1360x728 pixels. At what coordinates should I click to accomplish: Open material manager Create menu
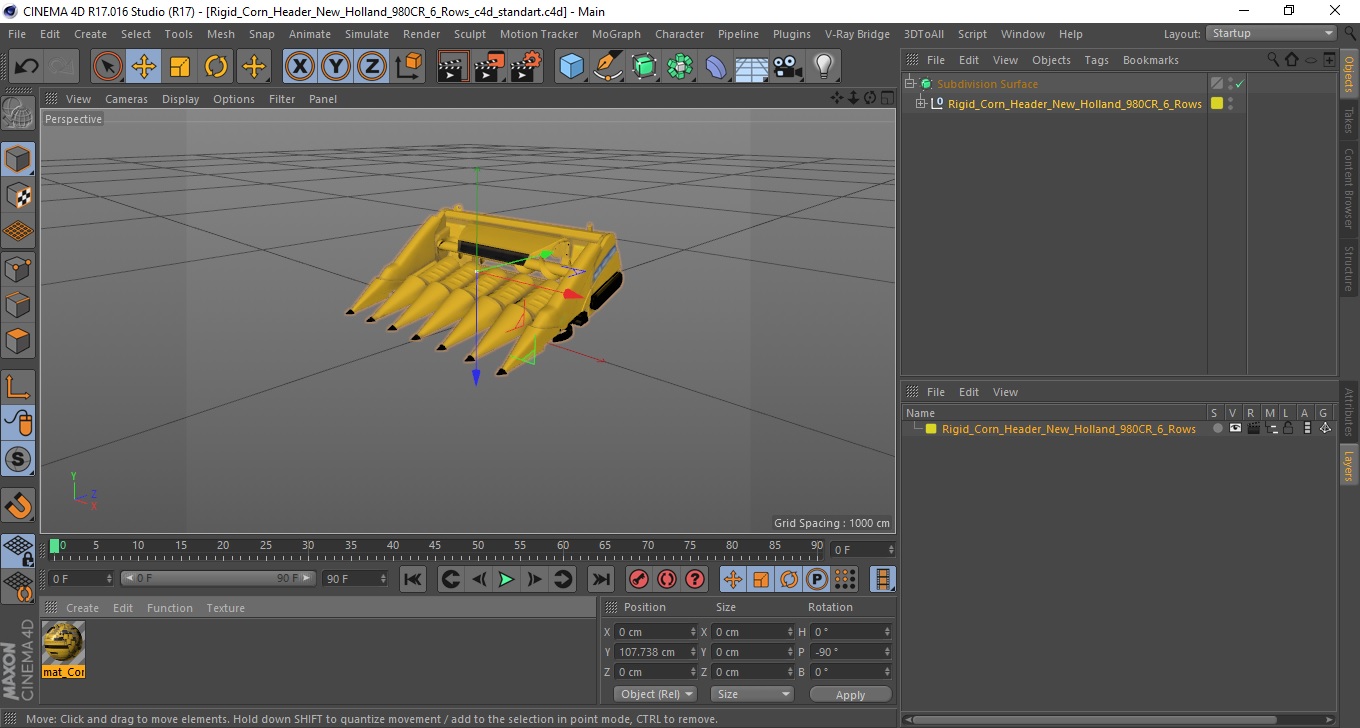point(82,608)
